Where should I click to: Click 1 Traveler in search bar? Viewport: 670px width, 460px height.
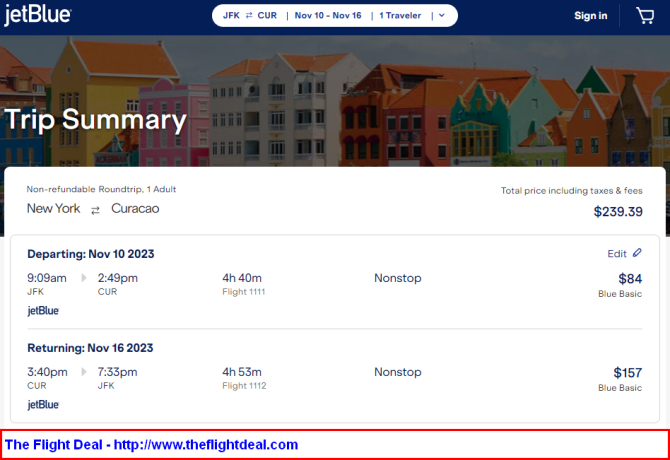pos(400,15)
